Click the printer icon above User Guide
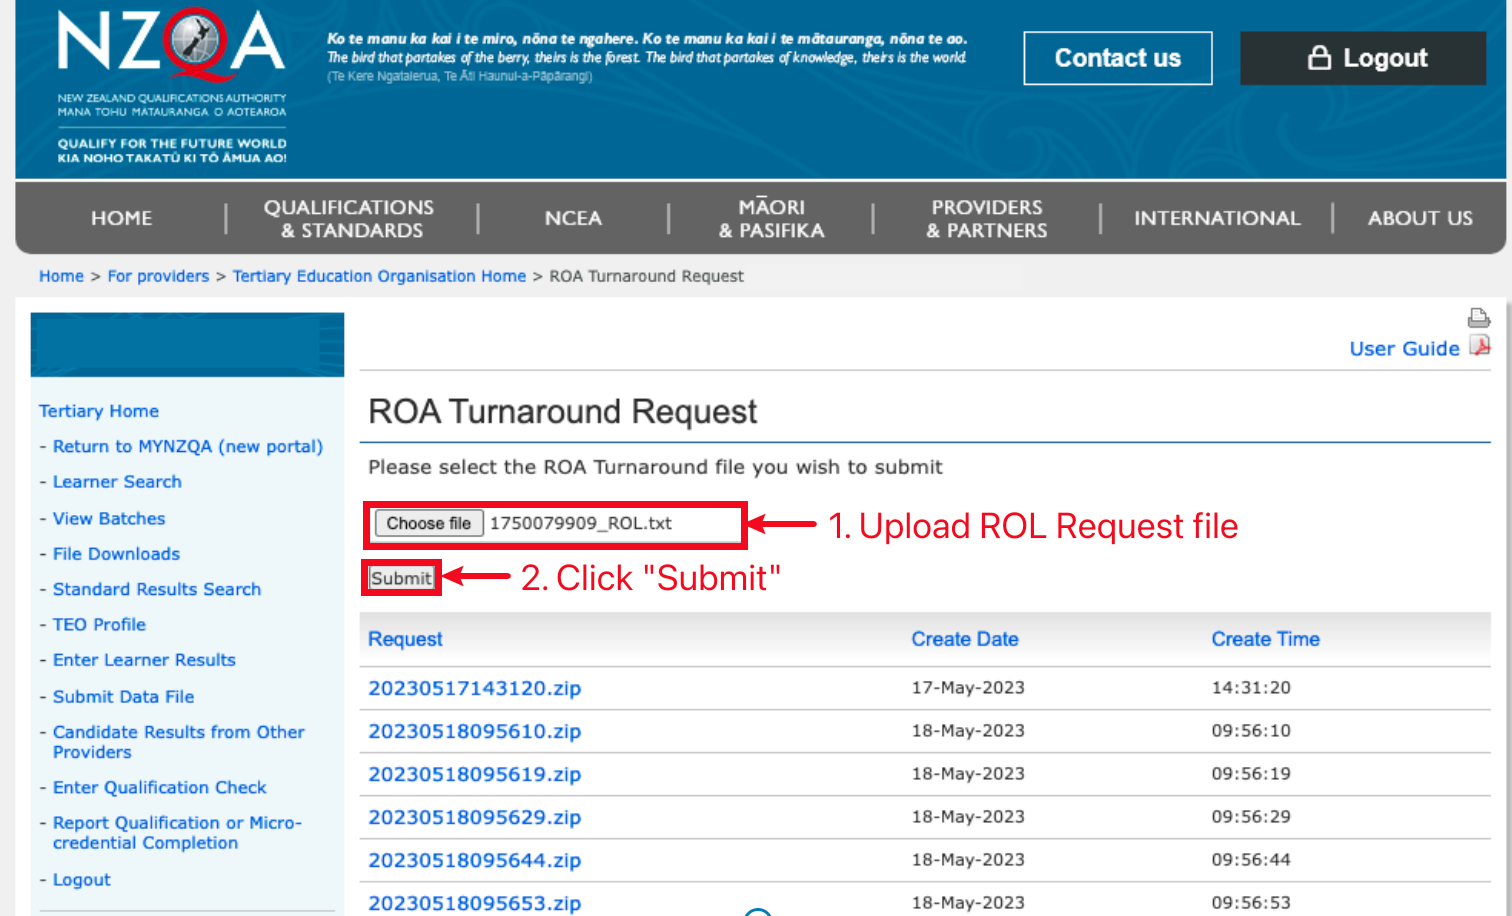The height and width of the screenshot is (916, 1512). coord(1478,318)
